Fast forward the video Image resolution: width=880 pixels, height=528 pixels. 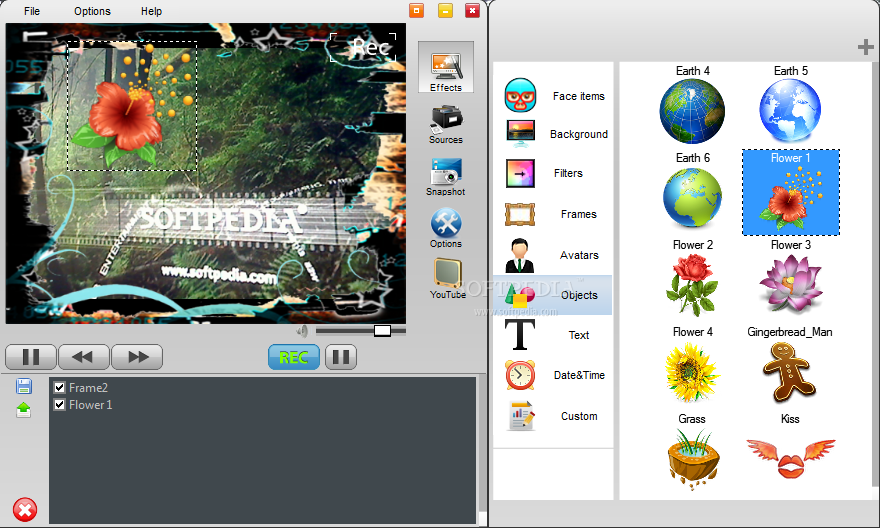(x=137, y=357)
